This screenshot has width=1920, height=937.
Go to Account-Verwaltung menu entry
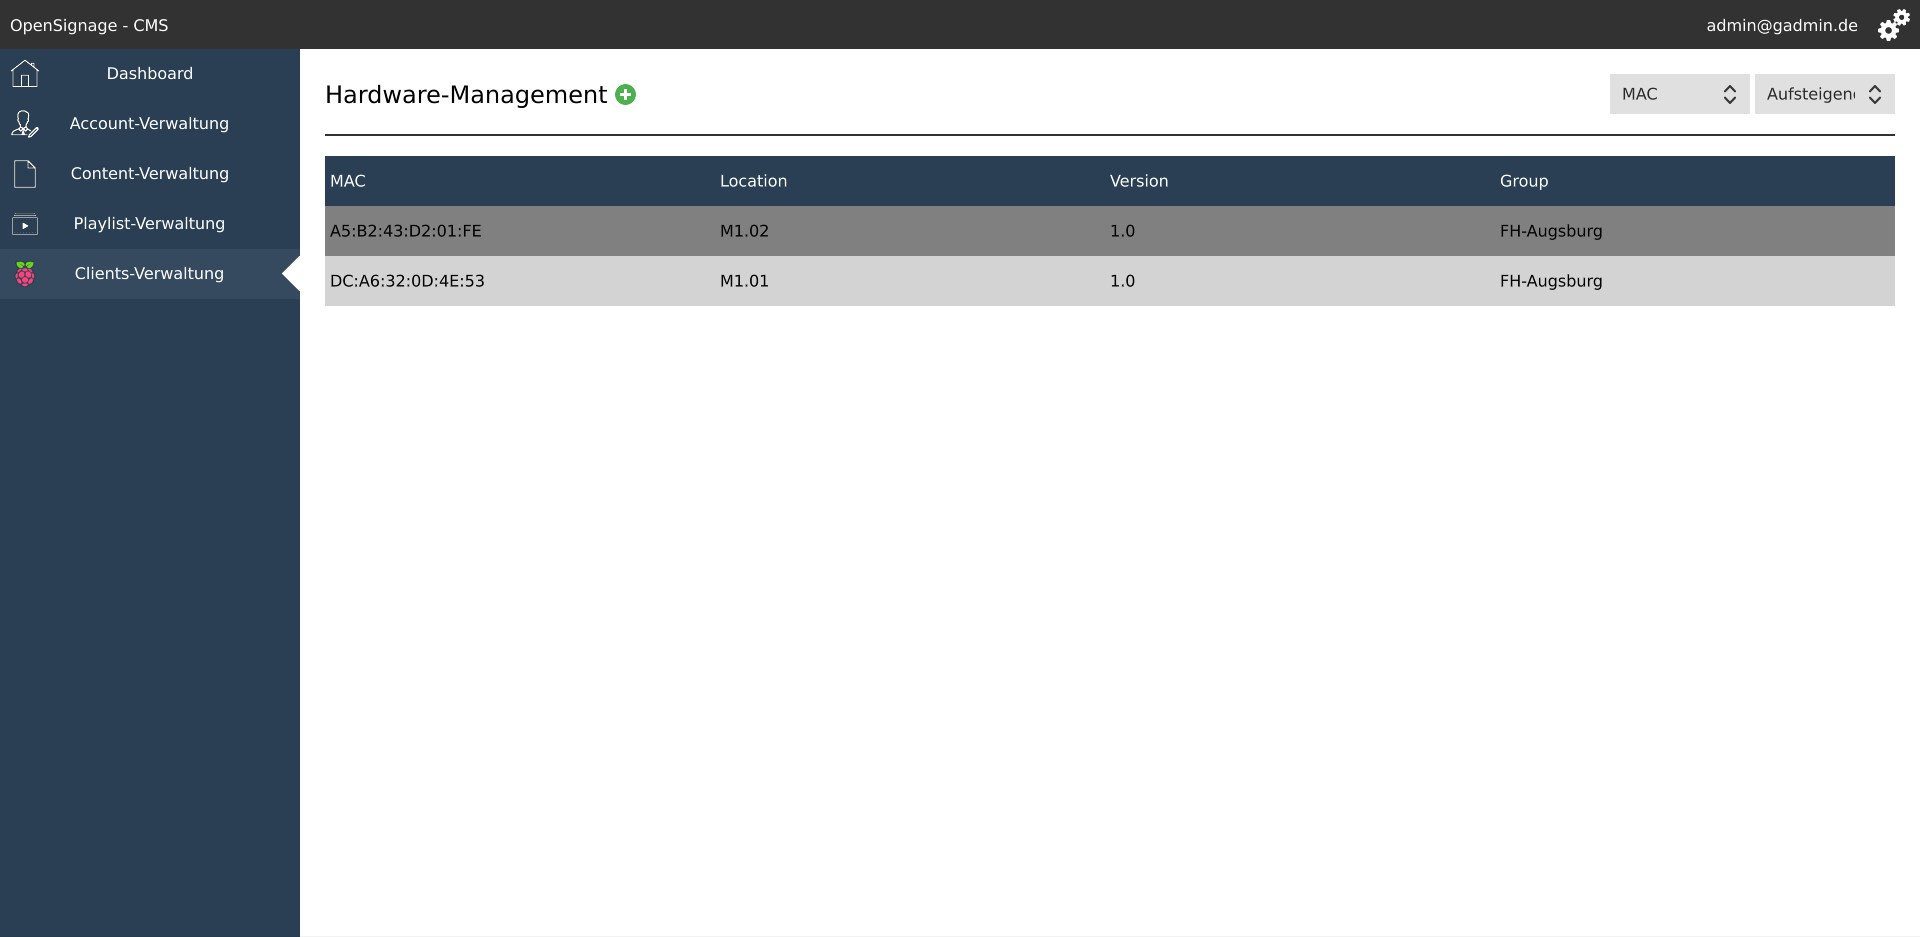click(x=150, y=124)
